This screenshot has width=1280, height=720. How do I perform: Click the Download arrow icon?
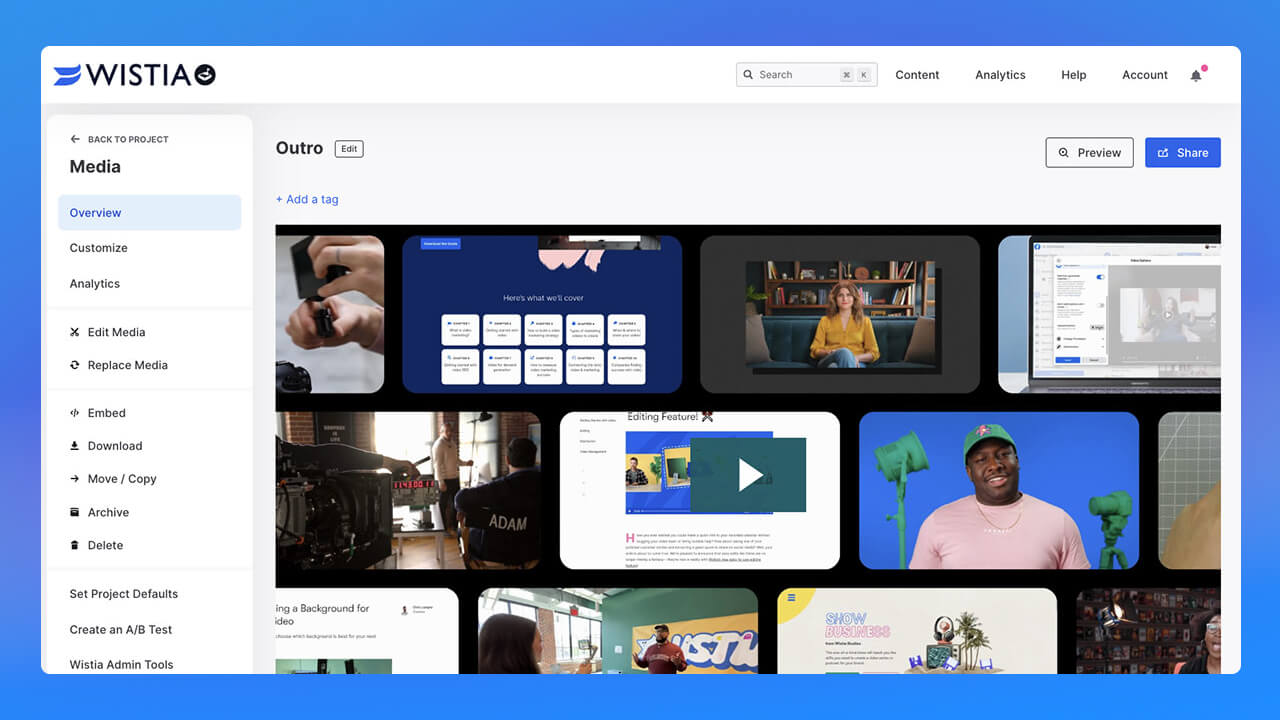point(75,446)
